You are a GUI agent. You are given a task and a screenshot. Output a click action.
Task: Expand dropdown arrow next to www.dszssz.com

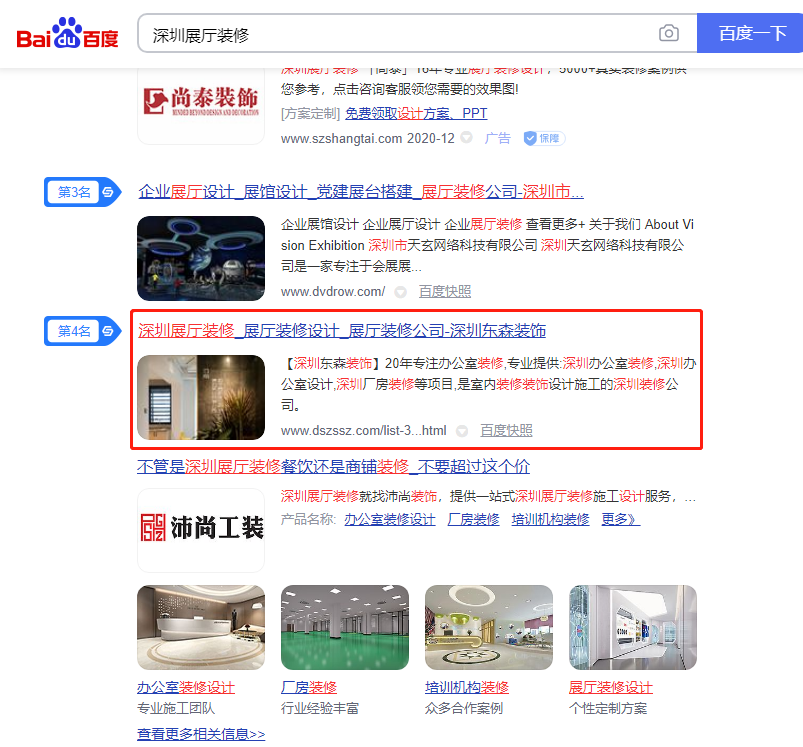[x=462, y=431]
